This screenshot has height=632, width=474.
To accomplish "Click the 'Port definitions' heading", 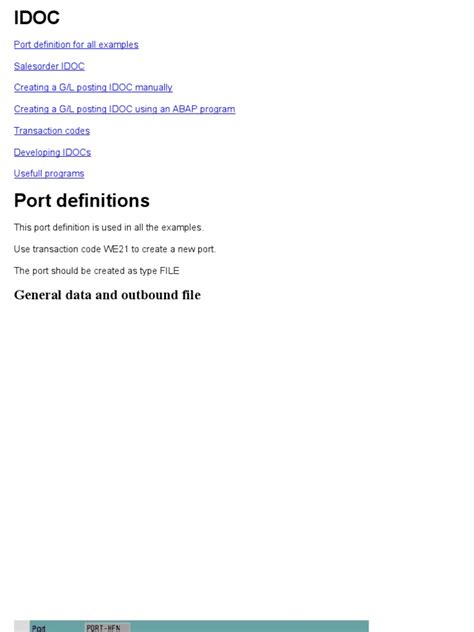I will pos(82,201).
